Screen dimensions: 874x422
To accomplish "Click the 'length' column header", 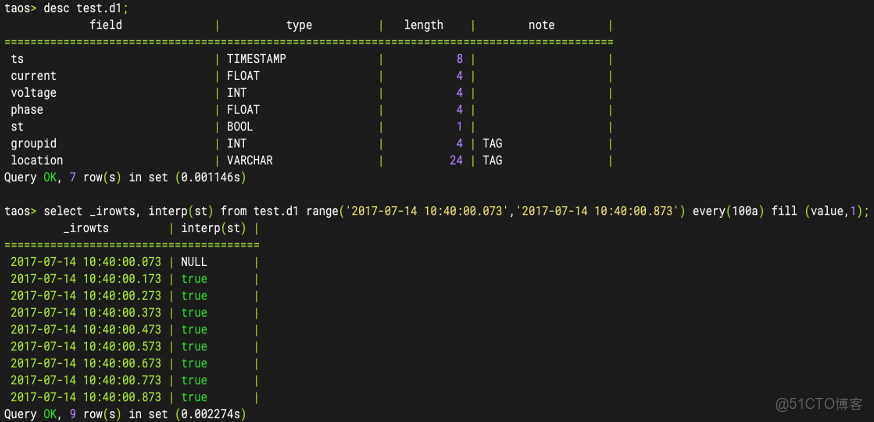I will point(423,25).
